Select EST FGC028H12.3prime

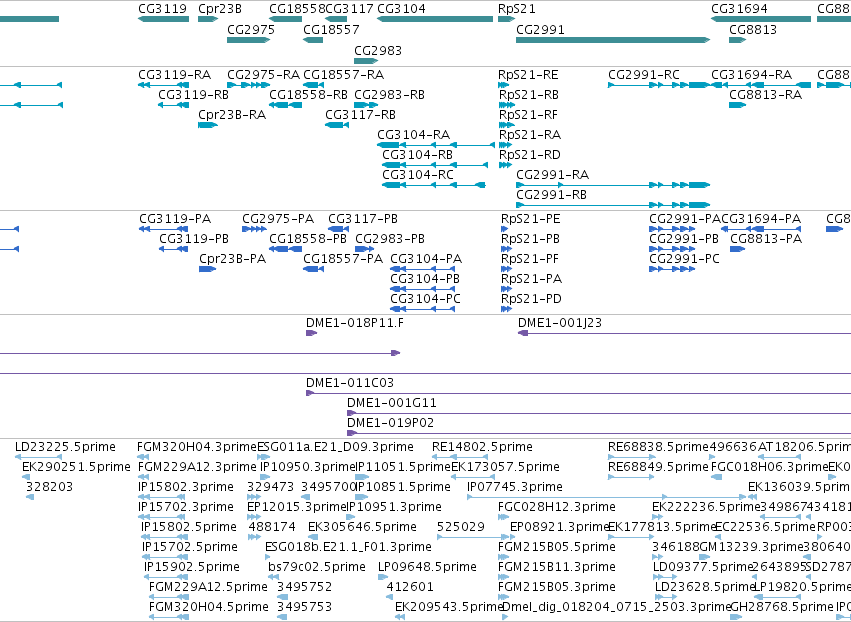coord(557,507)
